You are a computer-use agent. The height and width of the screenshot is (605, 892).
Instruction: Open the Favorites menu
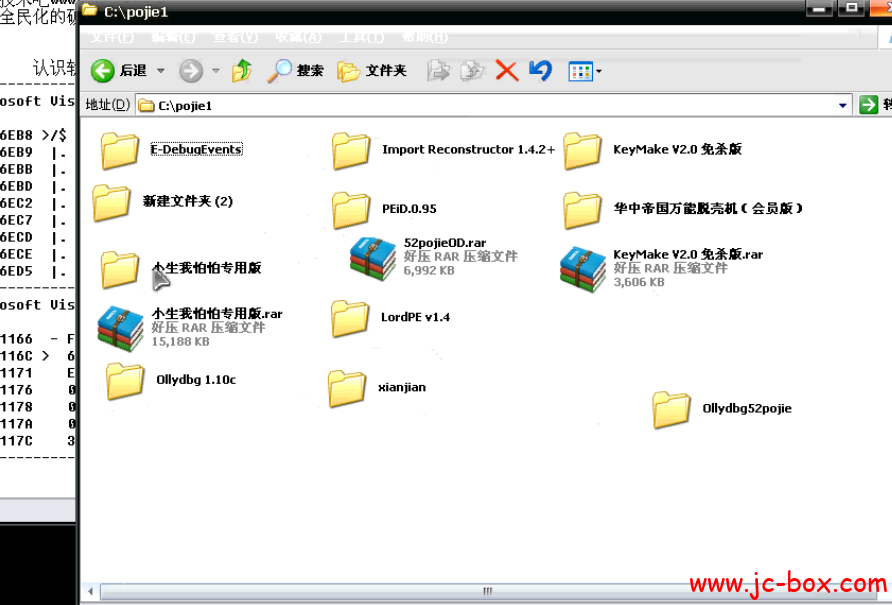point(299,38)
